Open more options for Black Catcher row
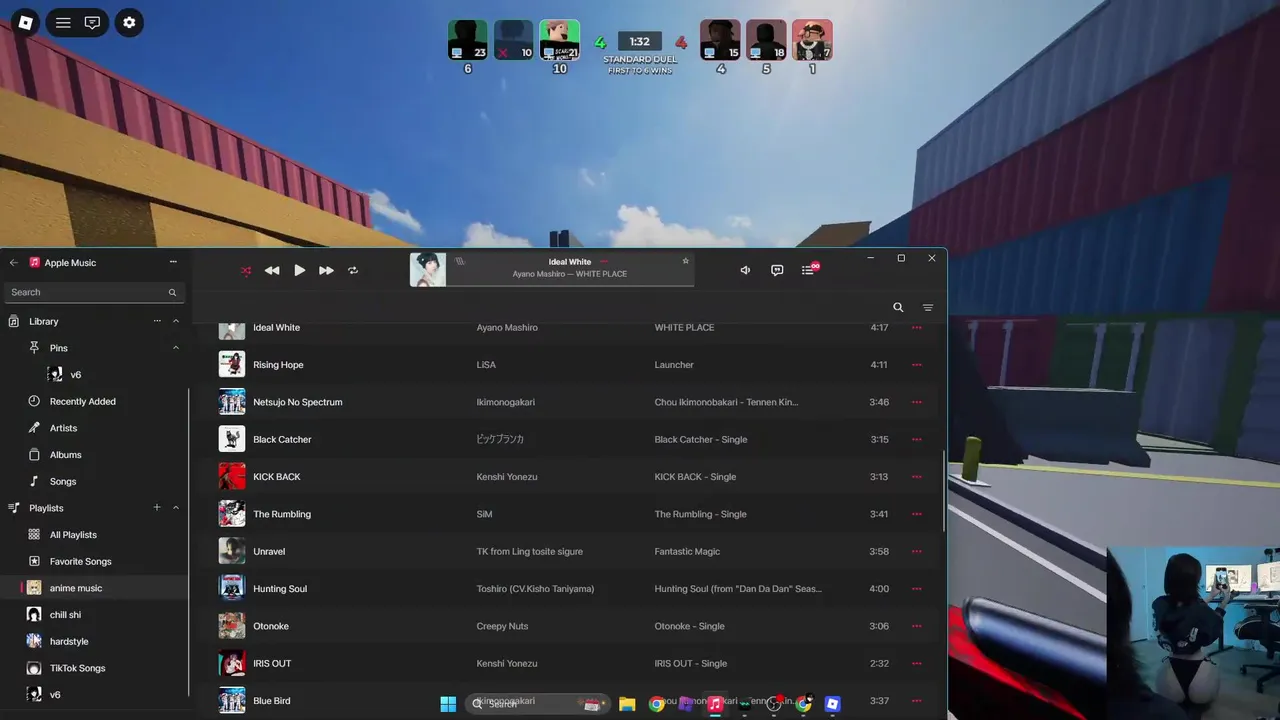This screenshot has width=1280, height=720. point(916,440)
